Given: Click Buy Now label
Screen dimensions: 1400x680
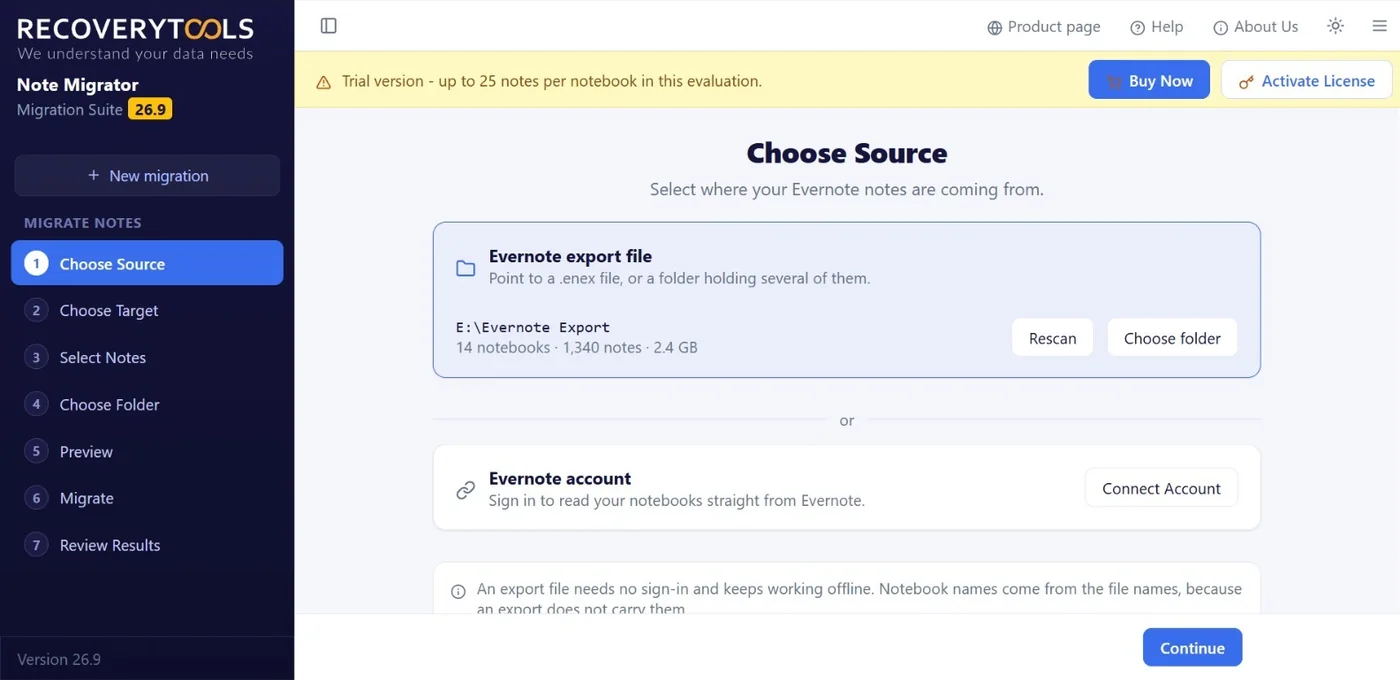Looking at the screenshot, I should (x=1161, y=81).
